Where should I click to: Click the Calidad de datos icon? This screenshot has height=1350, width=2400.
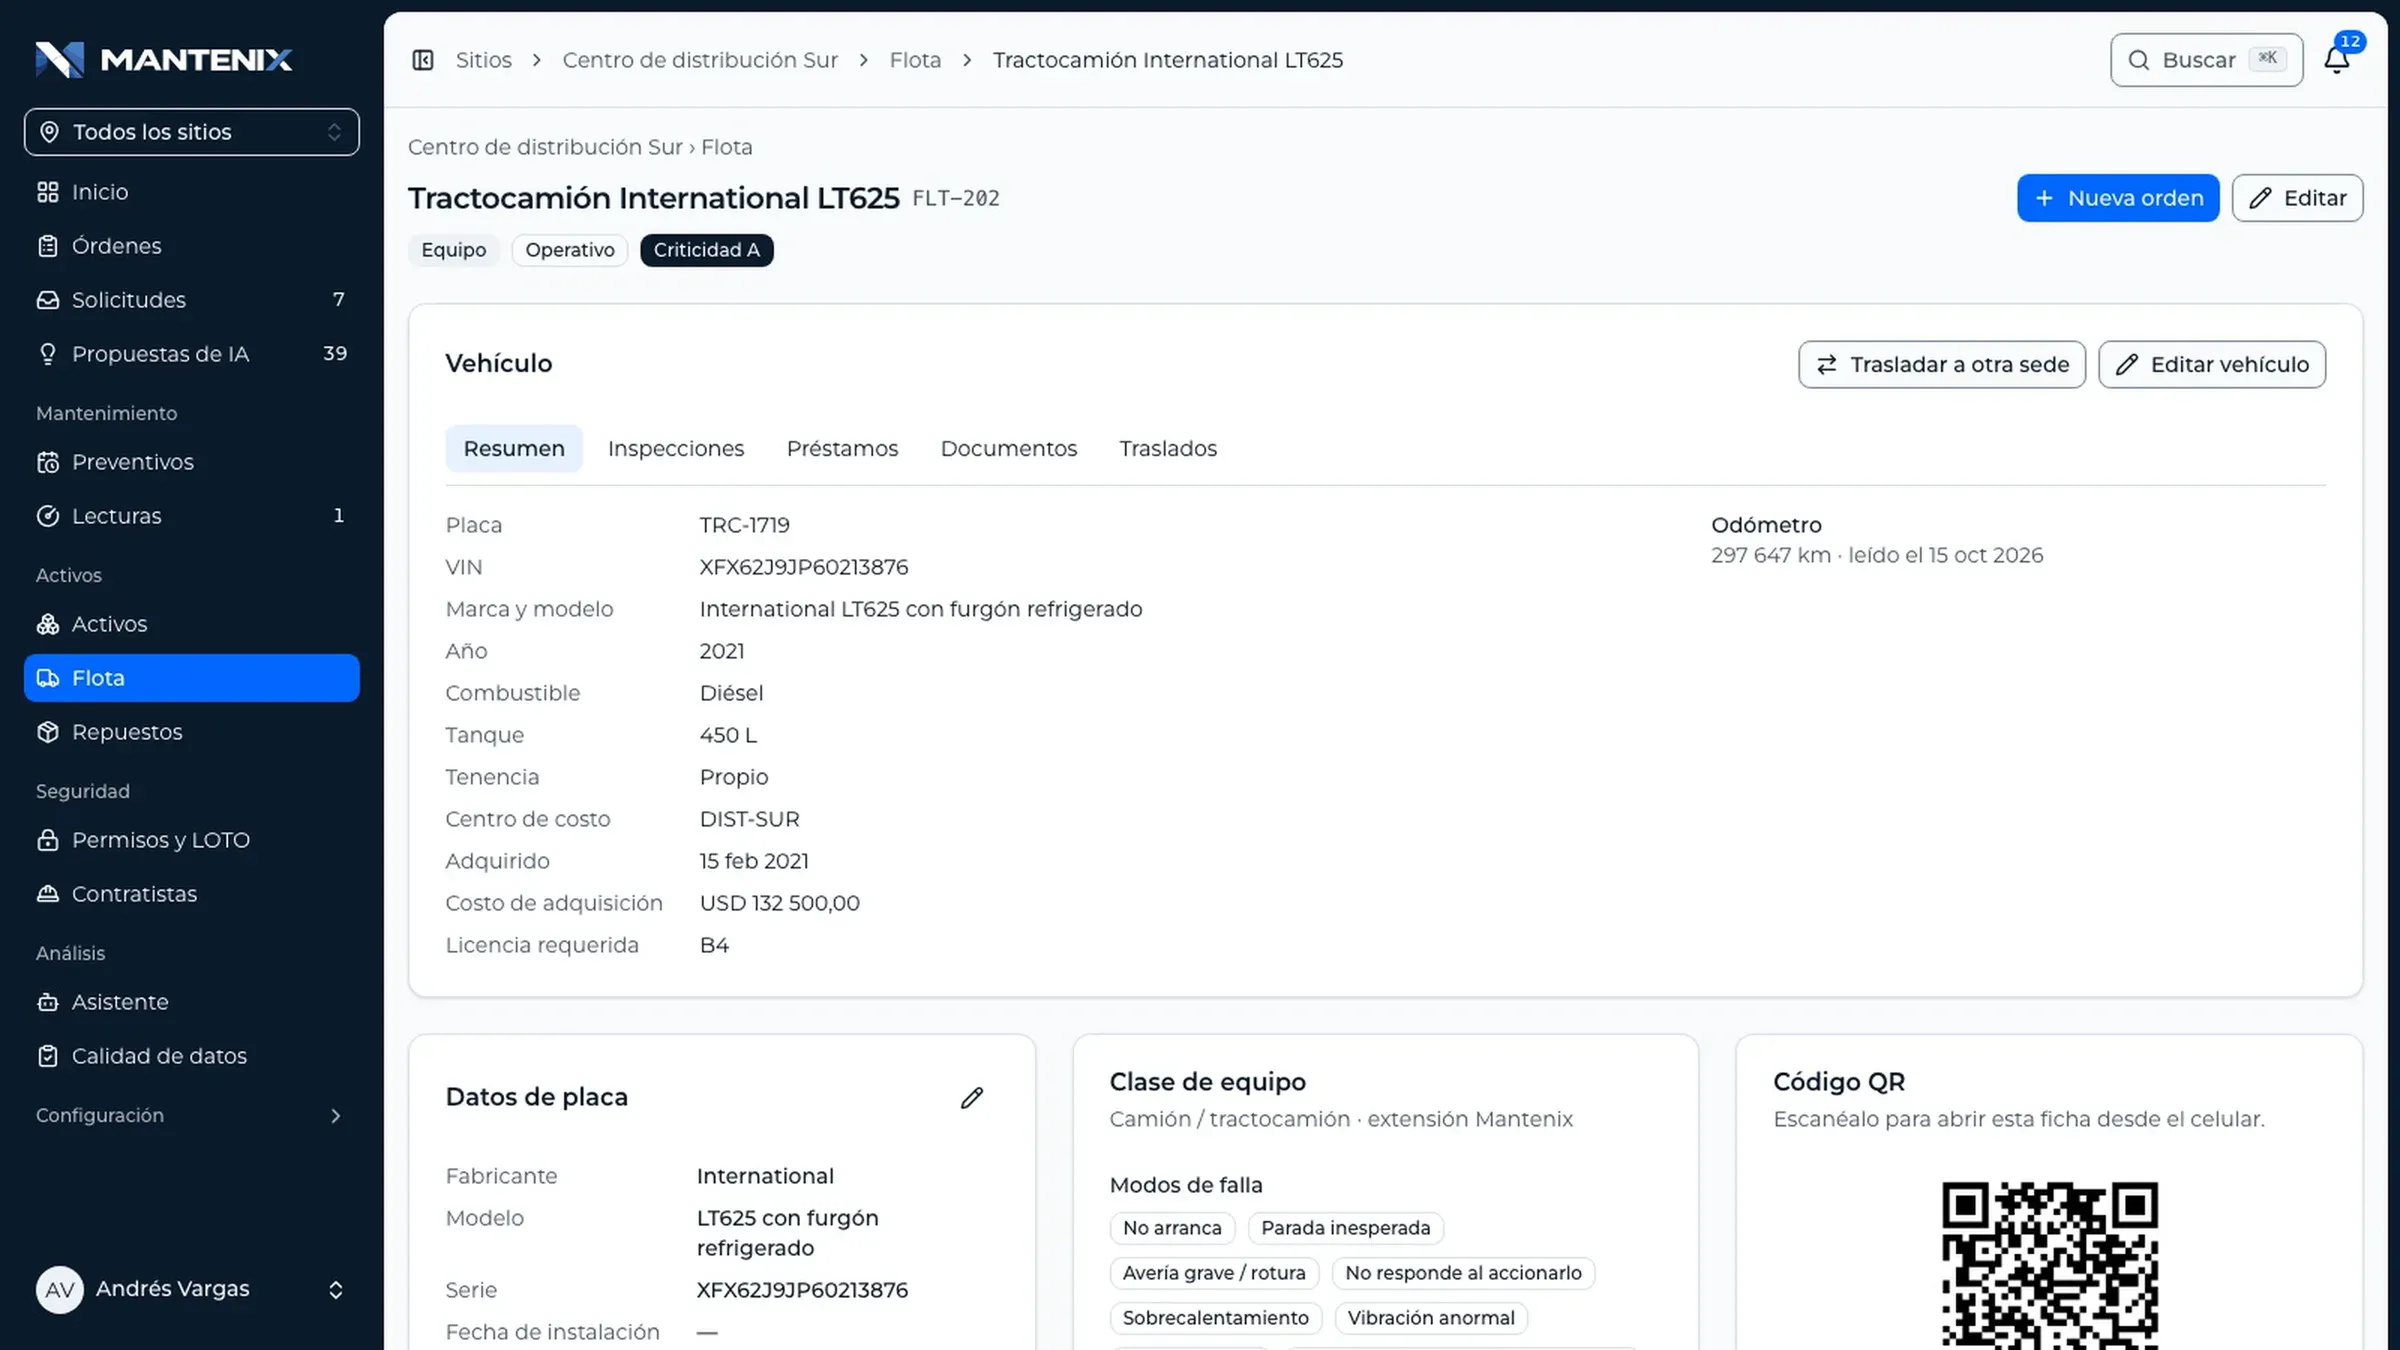[48, 1056]
